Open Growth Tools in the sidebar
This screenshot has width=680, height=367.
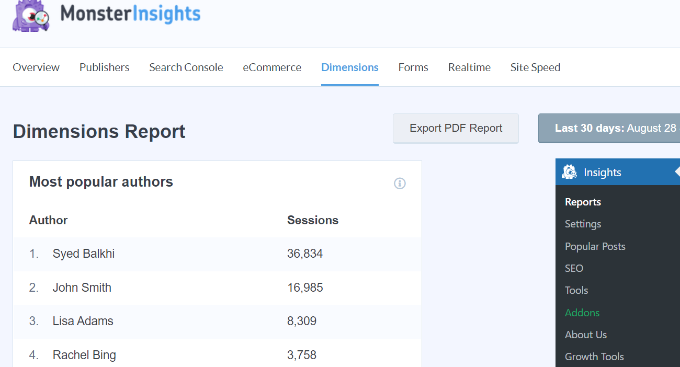click(x=594, y=357)
